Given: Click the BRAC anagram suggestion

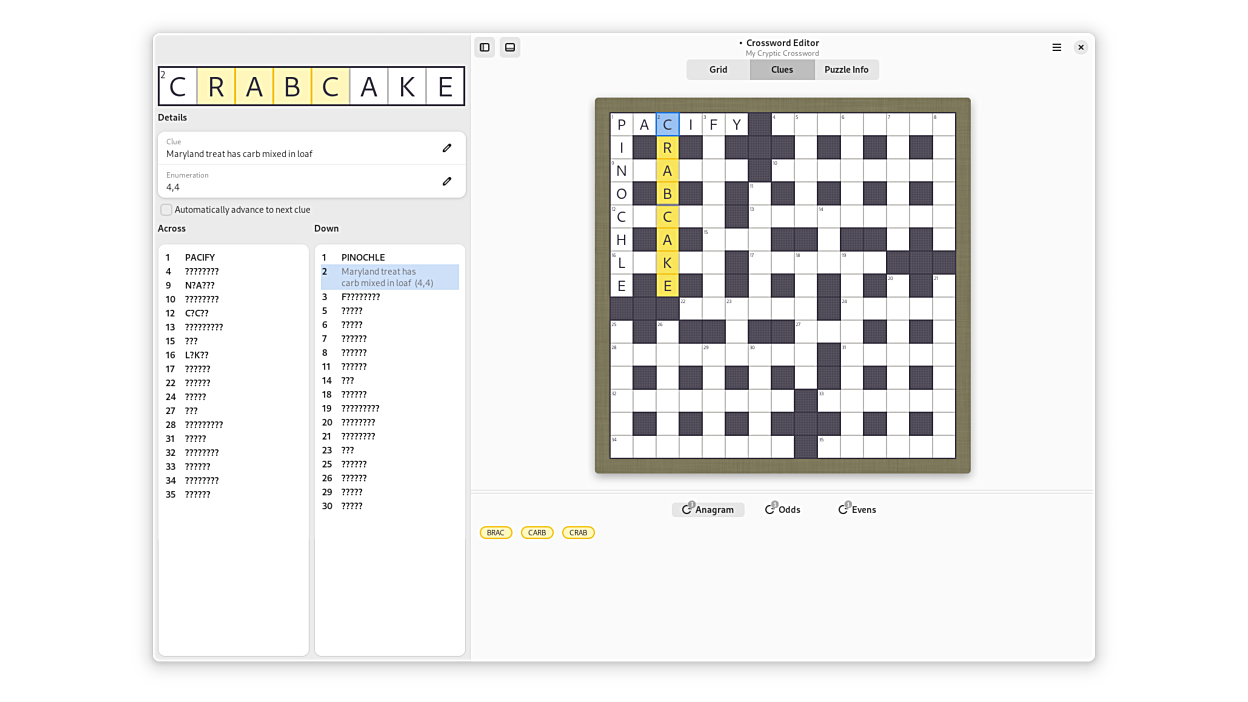Looking at the screenshot, I should point(496,533).
